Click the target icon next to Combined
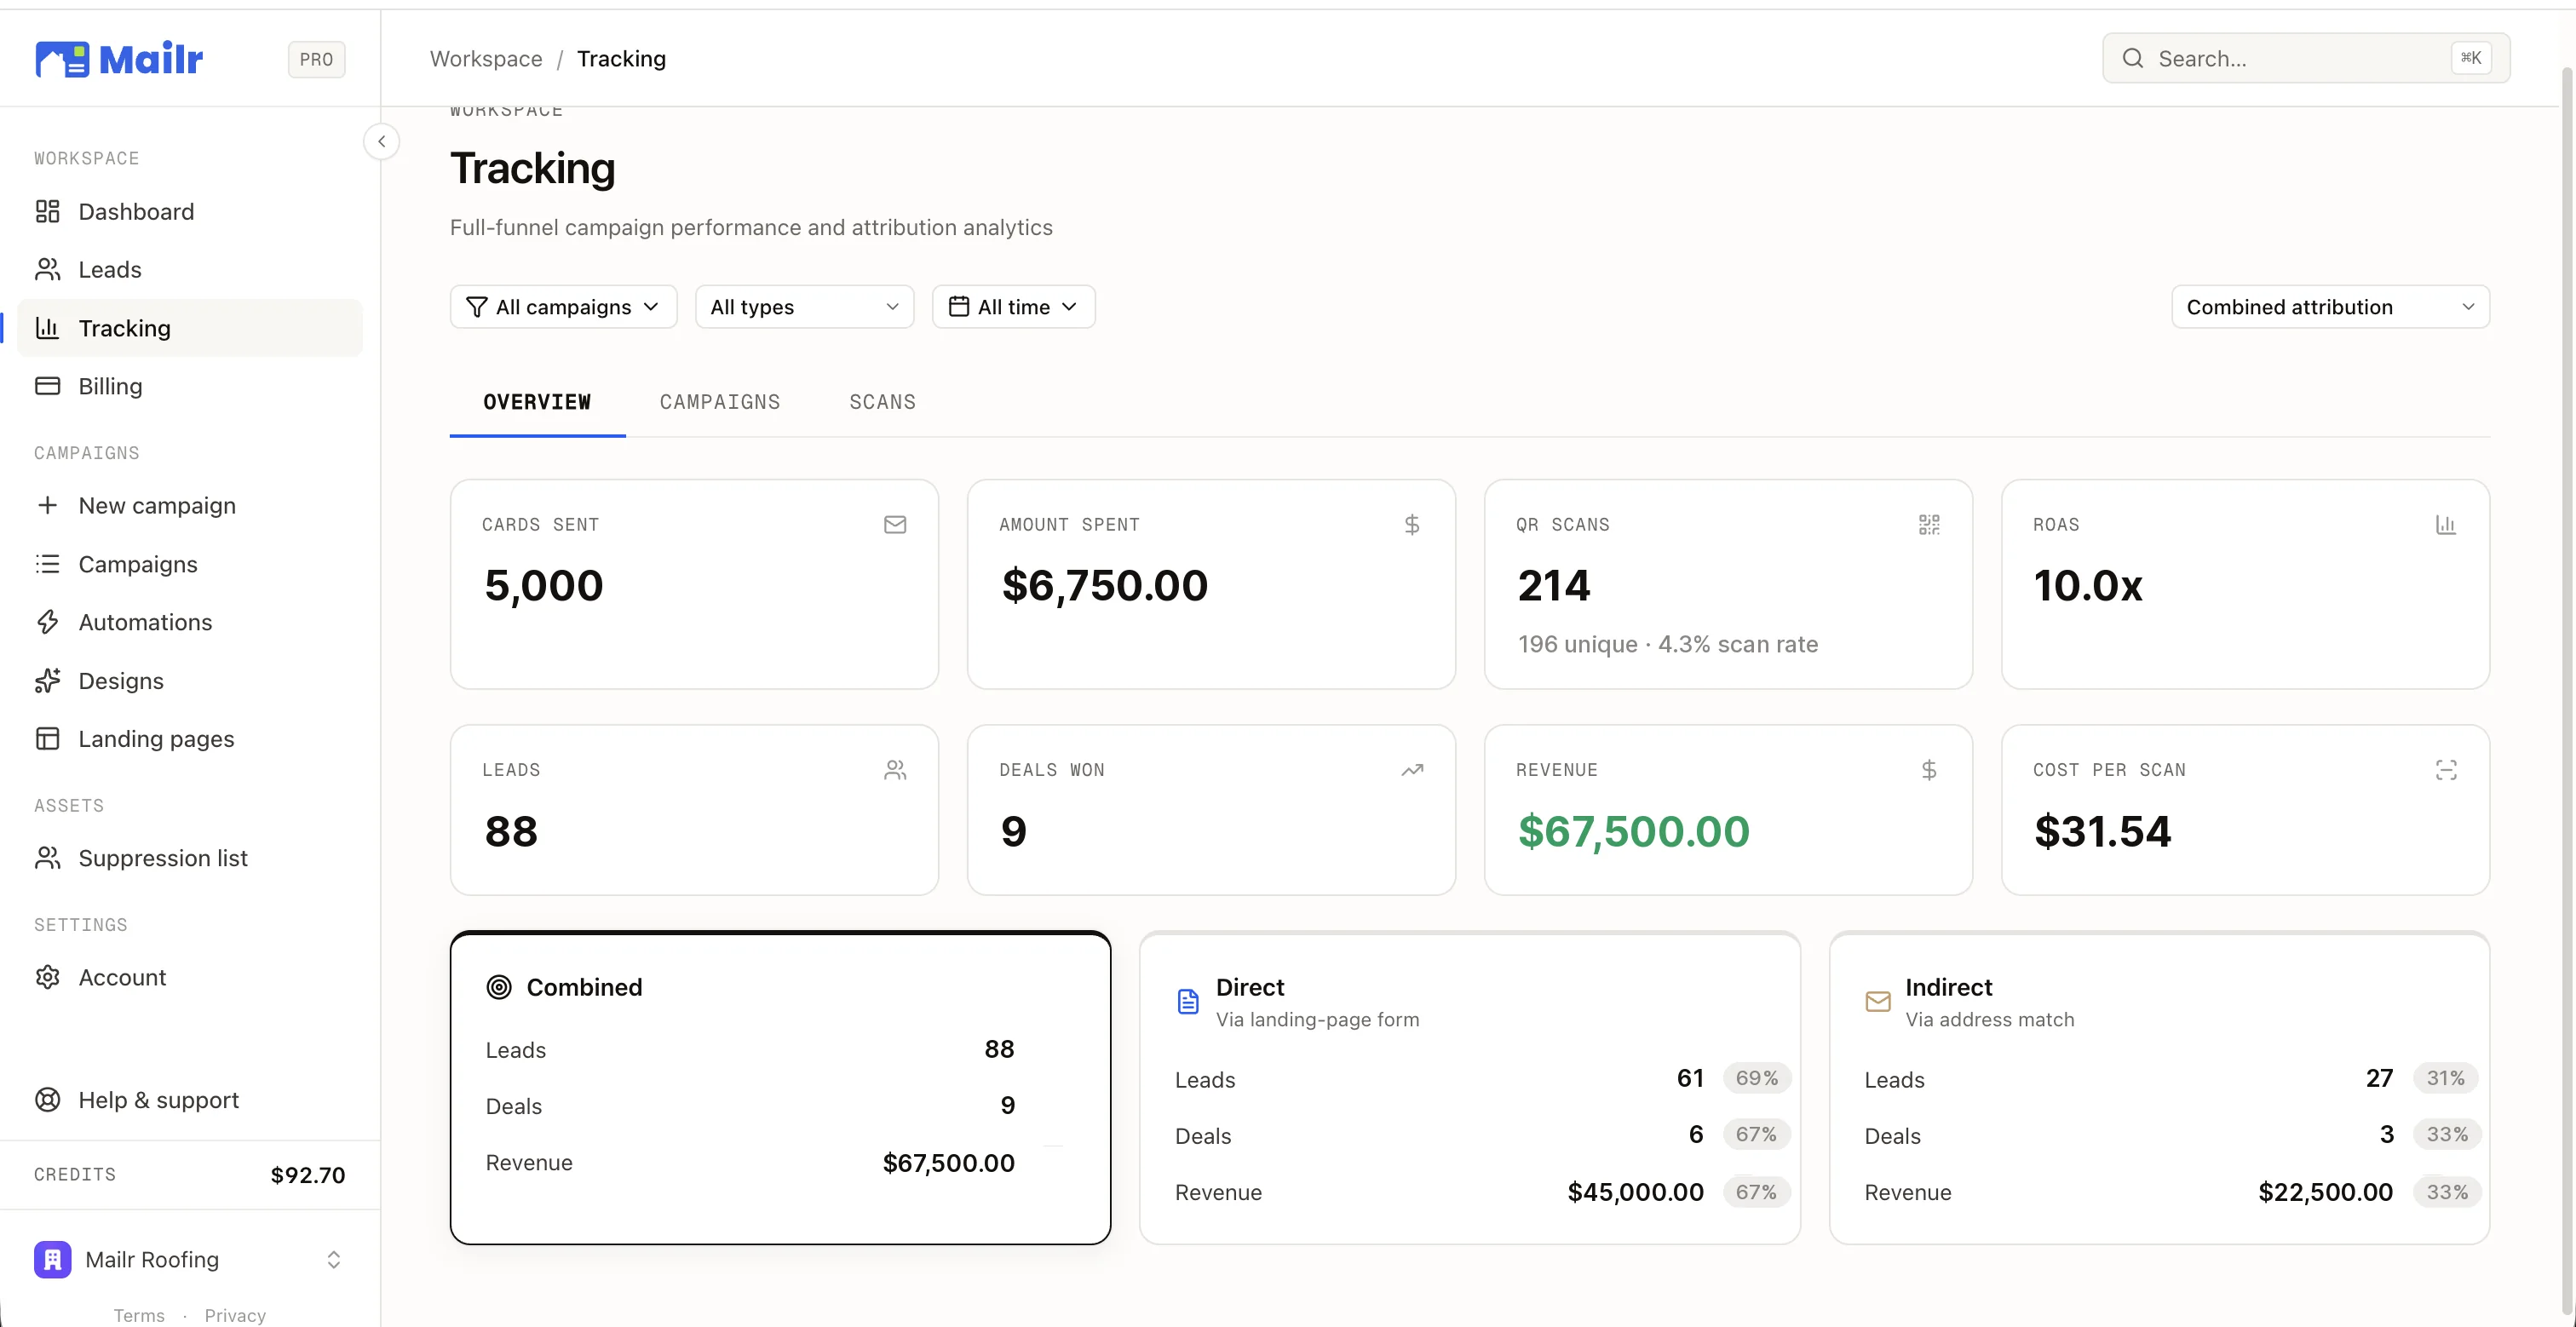The image size is (2576, 1327). [499, 987]
